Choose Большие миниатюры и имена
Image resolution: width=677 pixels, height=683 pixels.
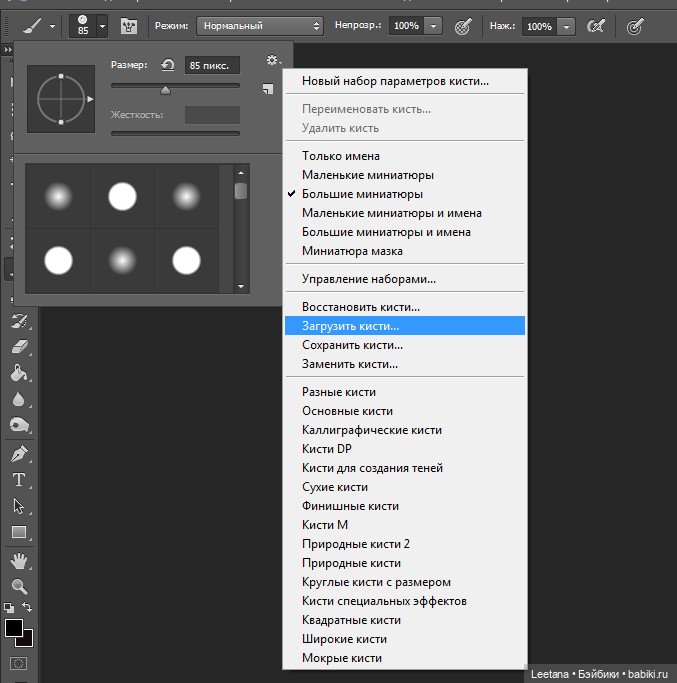click(x=405, y=232)
